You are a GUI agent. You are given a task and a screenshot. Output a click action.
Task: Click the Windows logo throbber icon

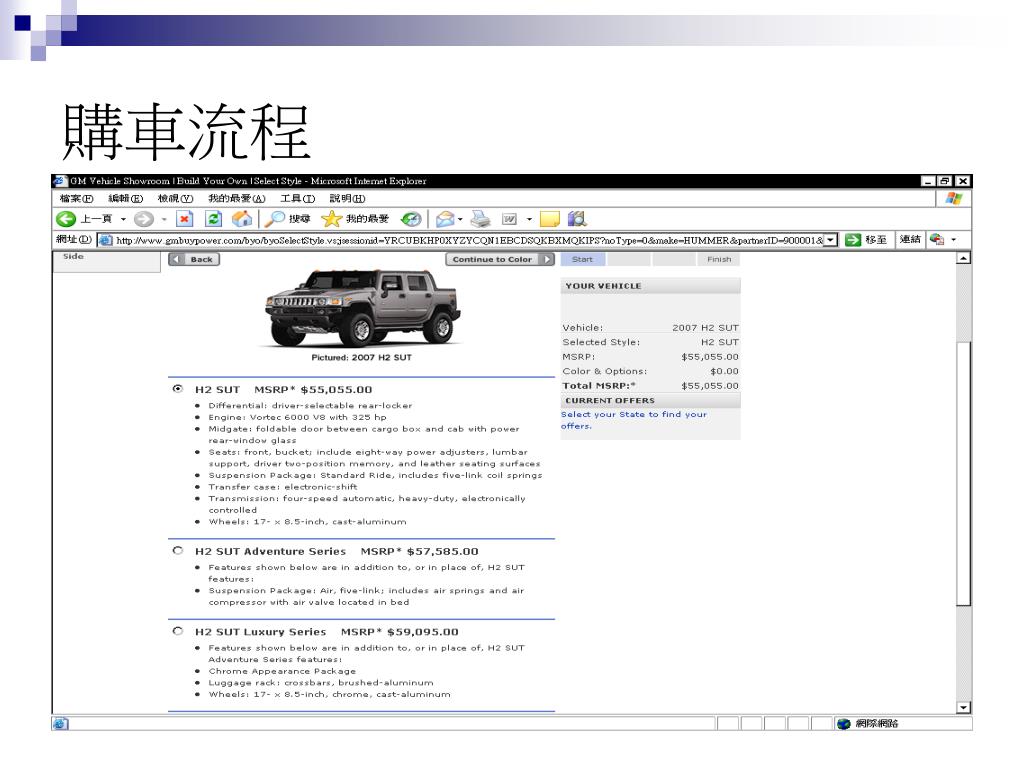pyautogui.click(x=954, y=199)
